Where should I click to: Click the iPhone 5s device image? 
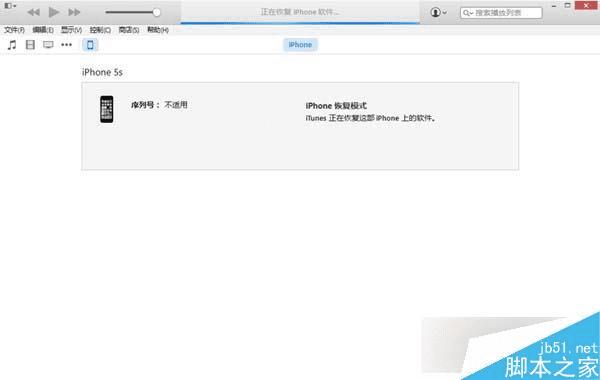[x=107, y=109]
